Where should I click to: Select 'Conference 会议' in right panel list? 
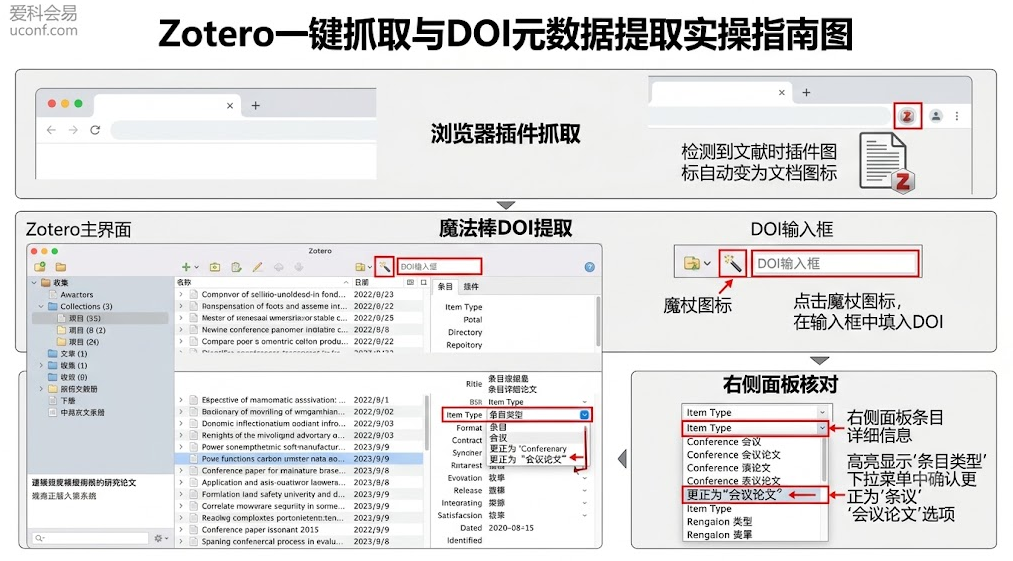point(724,442)
